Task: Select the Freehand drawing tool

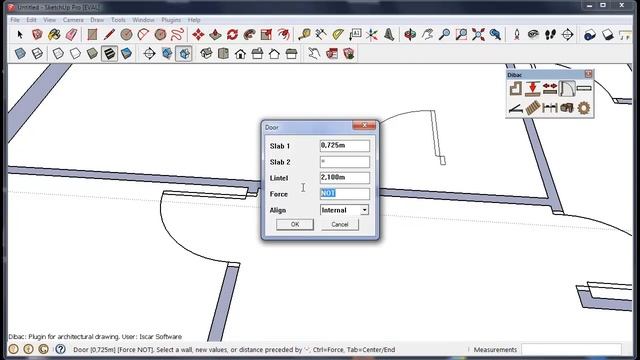Action: 177,35
